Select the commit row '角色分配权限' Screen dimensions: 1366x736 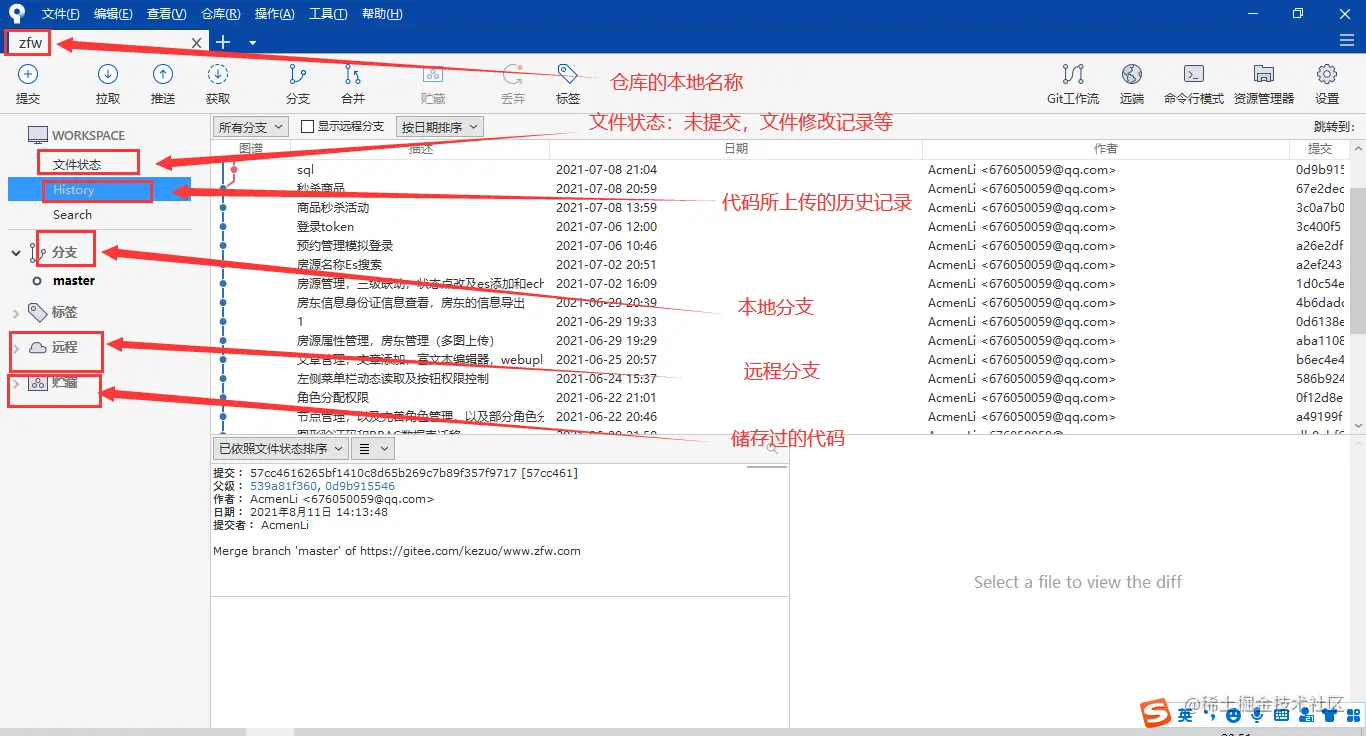point(780,398)
